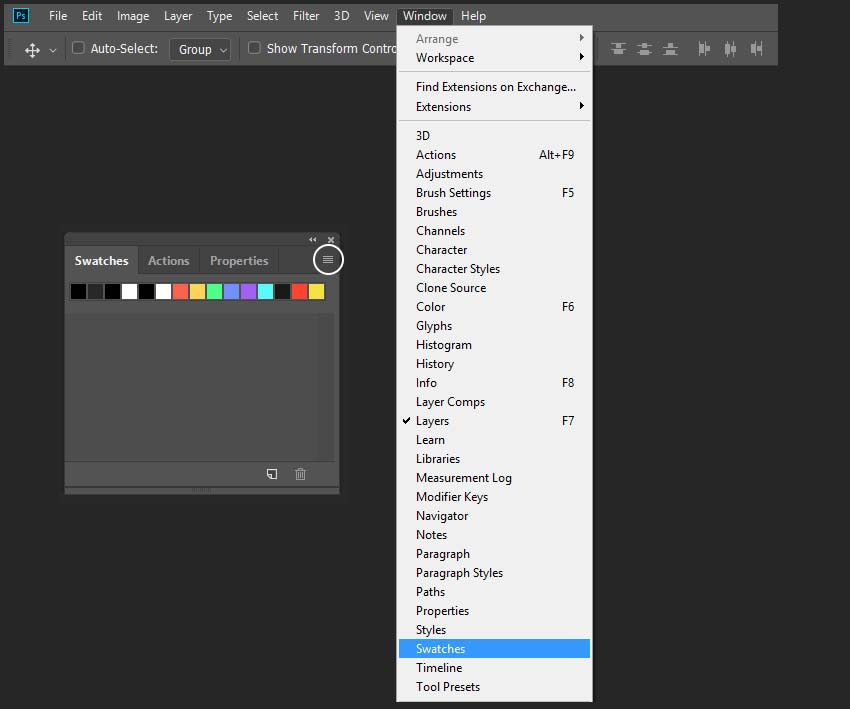Choose Channels in the Window menu
This screenshot has width=850, height=709.
[x=494, y=230]
